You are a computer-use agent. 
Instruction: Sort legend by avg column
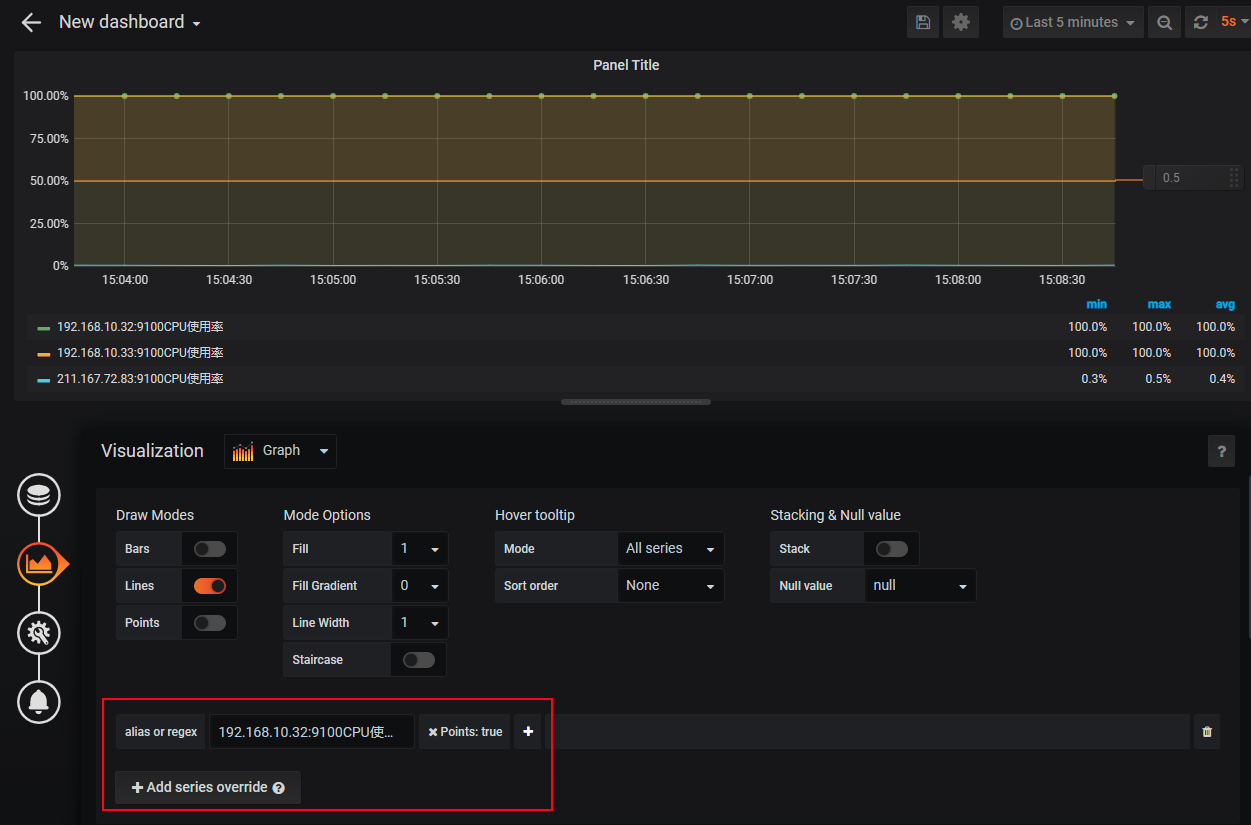(1225, 304)
